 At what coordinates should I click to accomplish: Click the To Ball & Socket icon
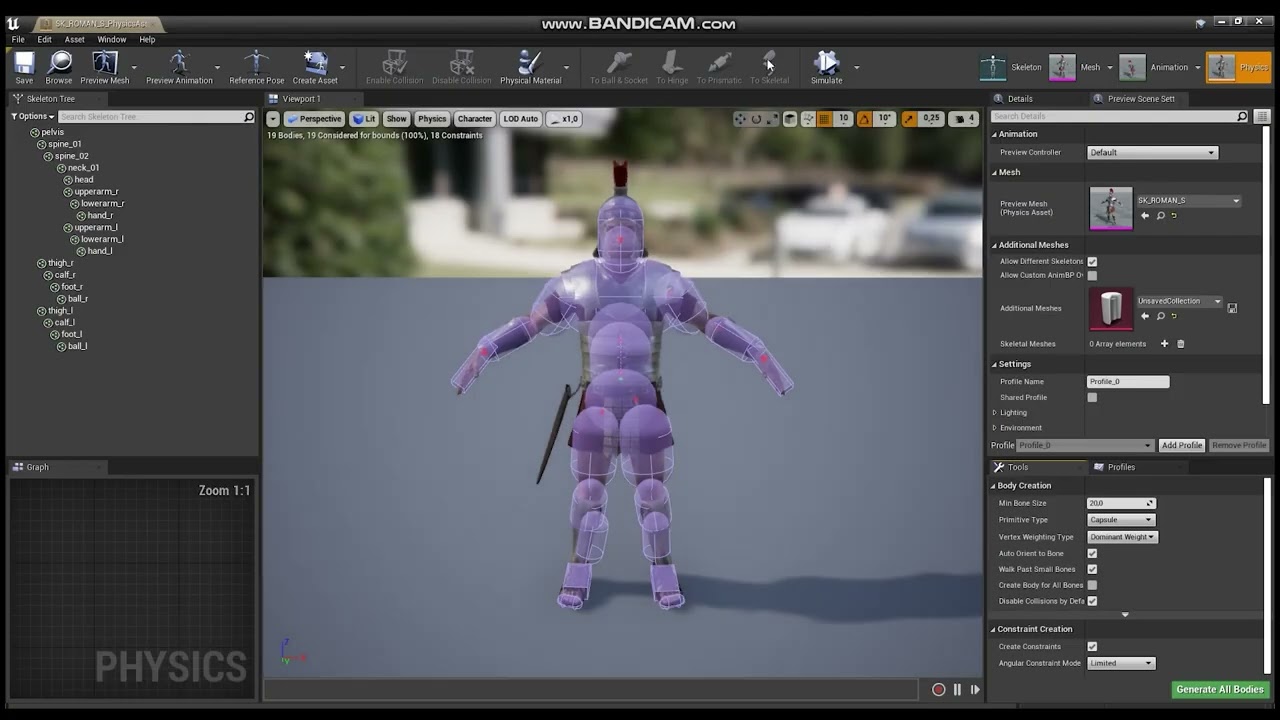click(619, 64)
